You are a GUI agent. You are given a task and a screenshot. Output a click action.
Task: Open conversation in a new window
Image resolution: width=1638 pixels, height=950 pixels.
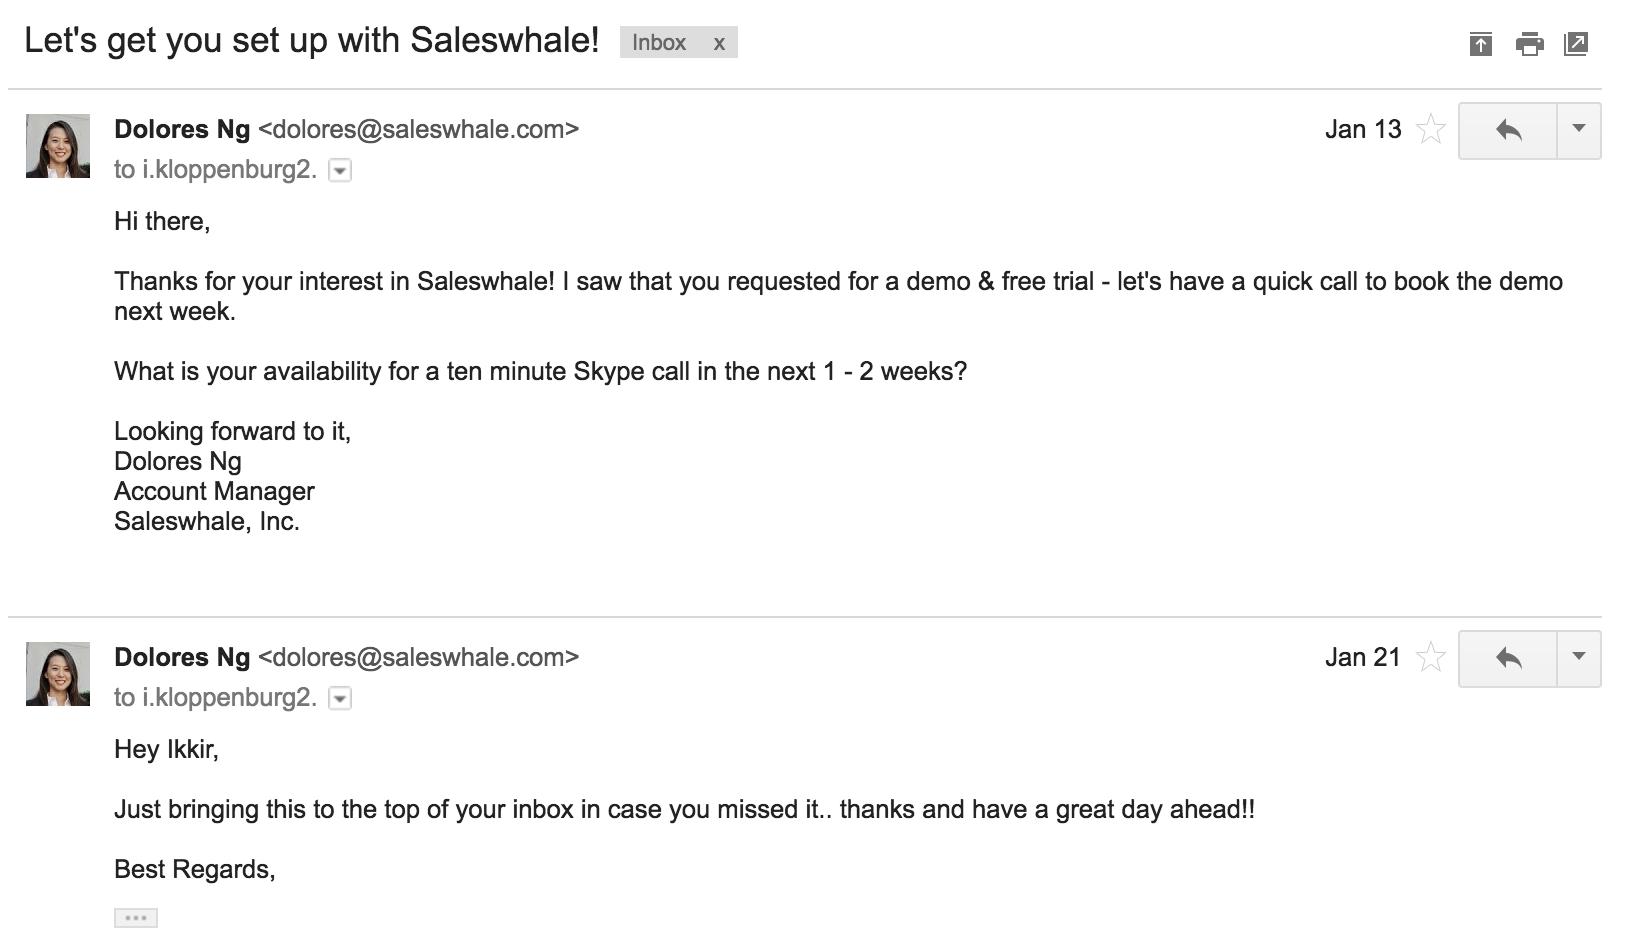[1576, 44]
